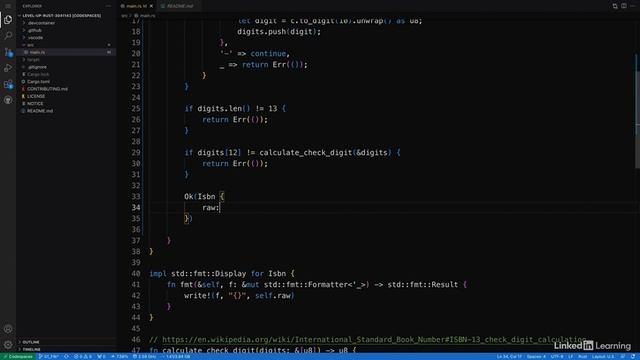Open the errors and warnings status item

coord(82,357)
